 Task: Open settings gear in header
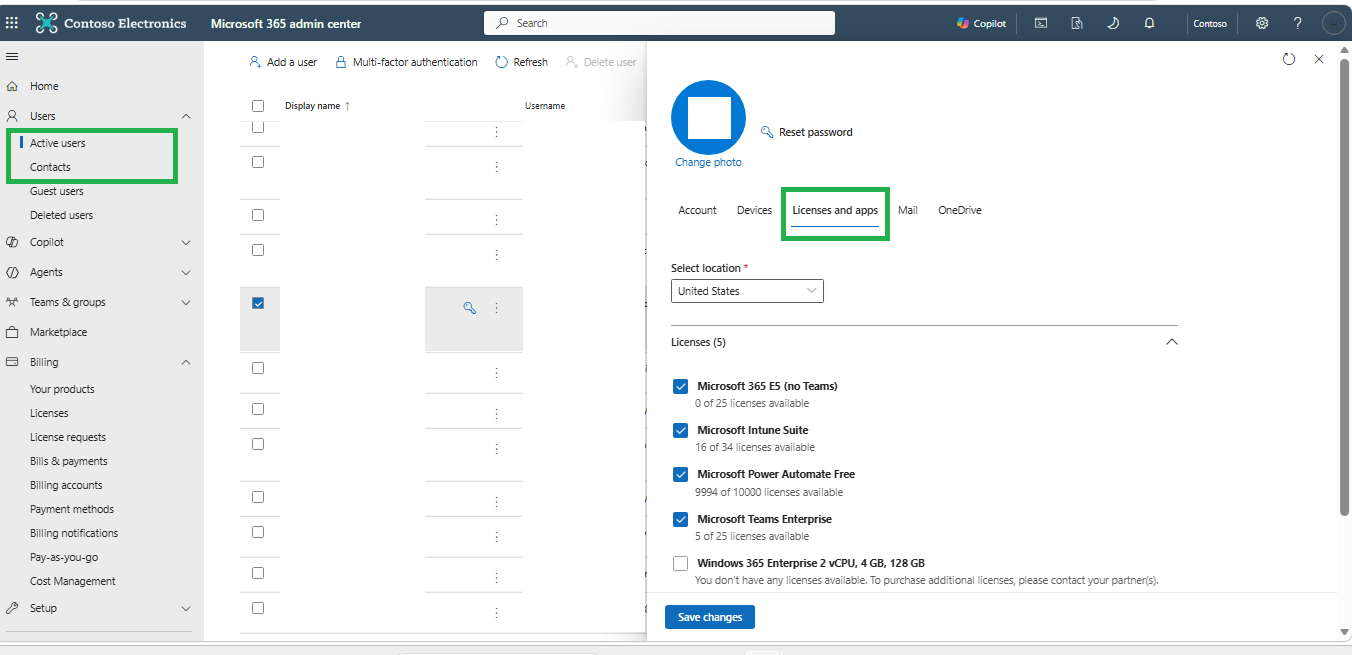[1262, 23]
